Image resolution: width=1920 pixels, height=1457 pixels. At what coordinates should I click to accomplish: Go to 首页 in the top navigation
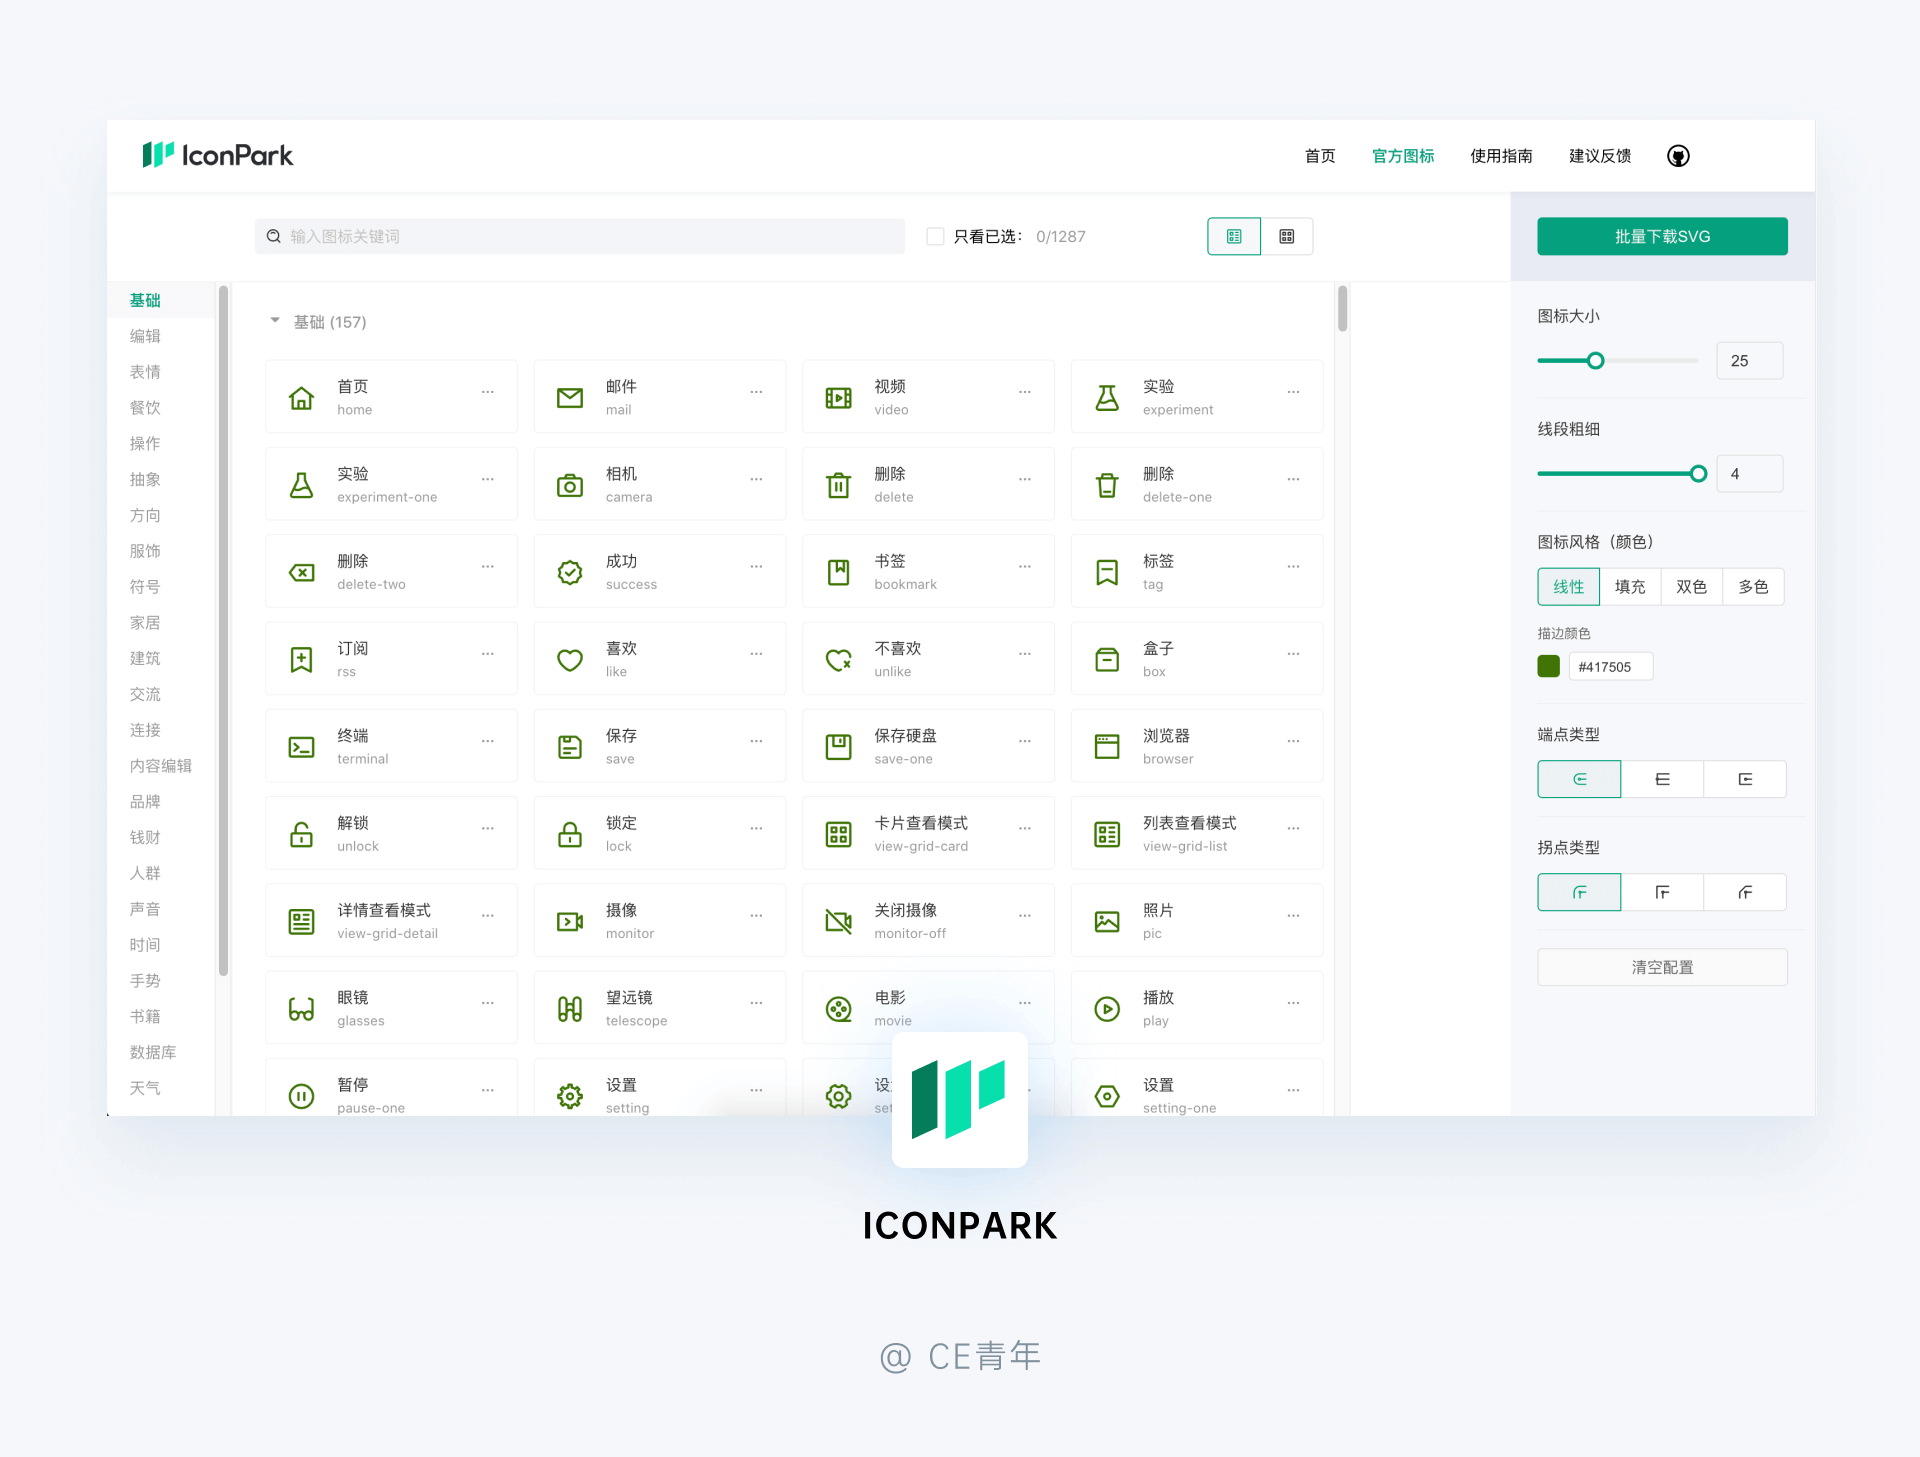pyautogui.click(x=1320, y=156)
